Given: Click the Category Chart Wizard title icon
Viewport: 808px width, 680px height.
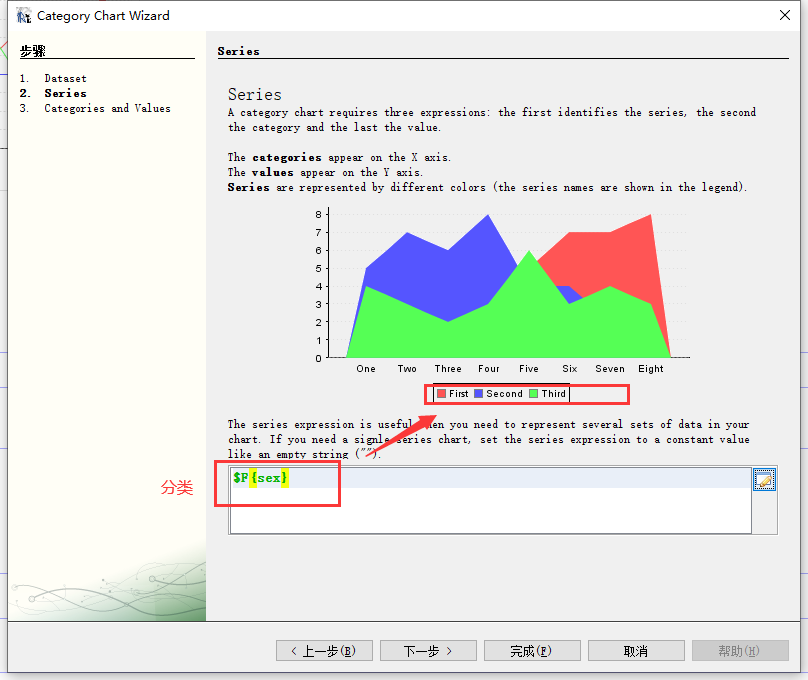Looking at the screenshot, I should (24, 16).
